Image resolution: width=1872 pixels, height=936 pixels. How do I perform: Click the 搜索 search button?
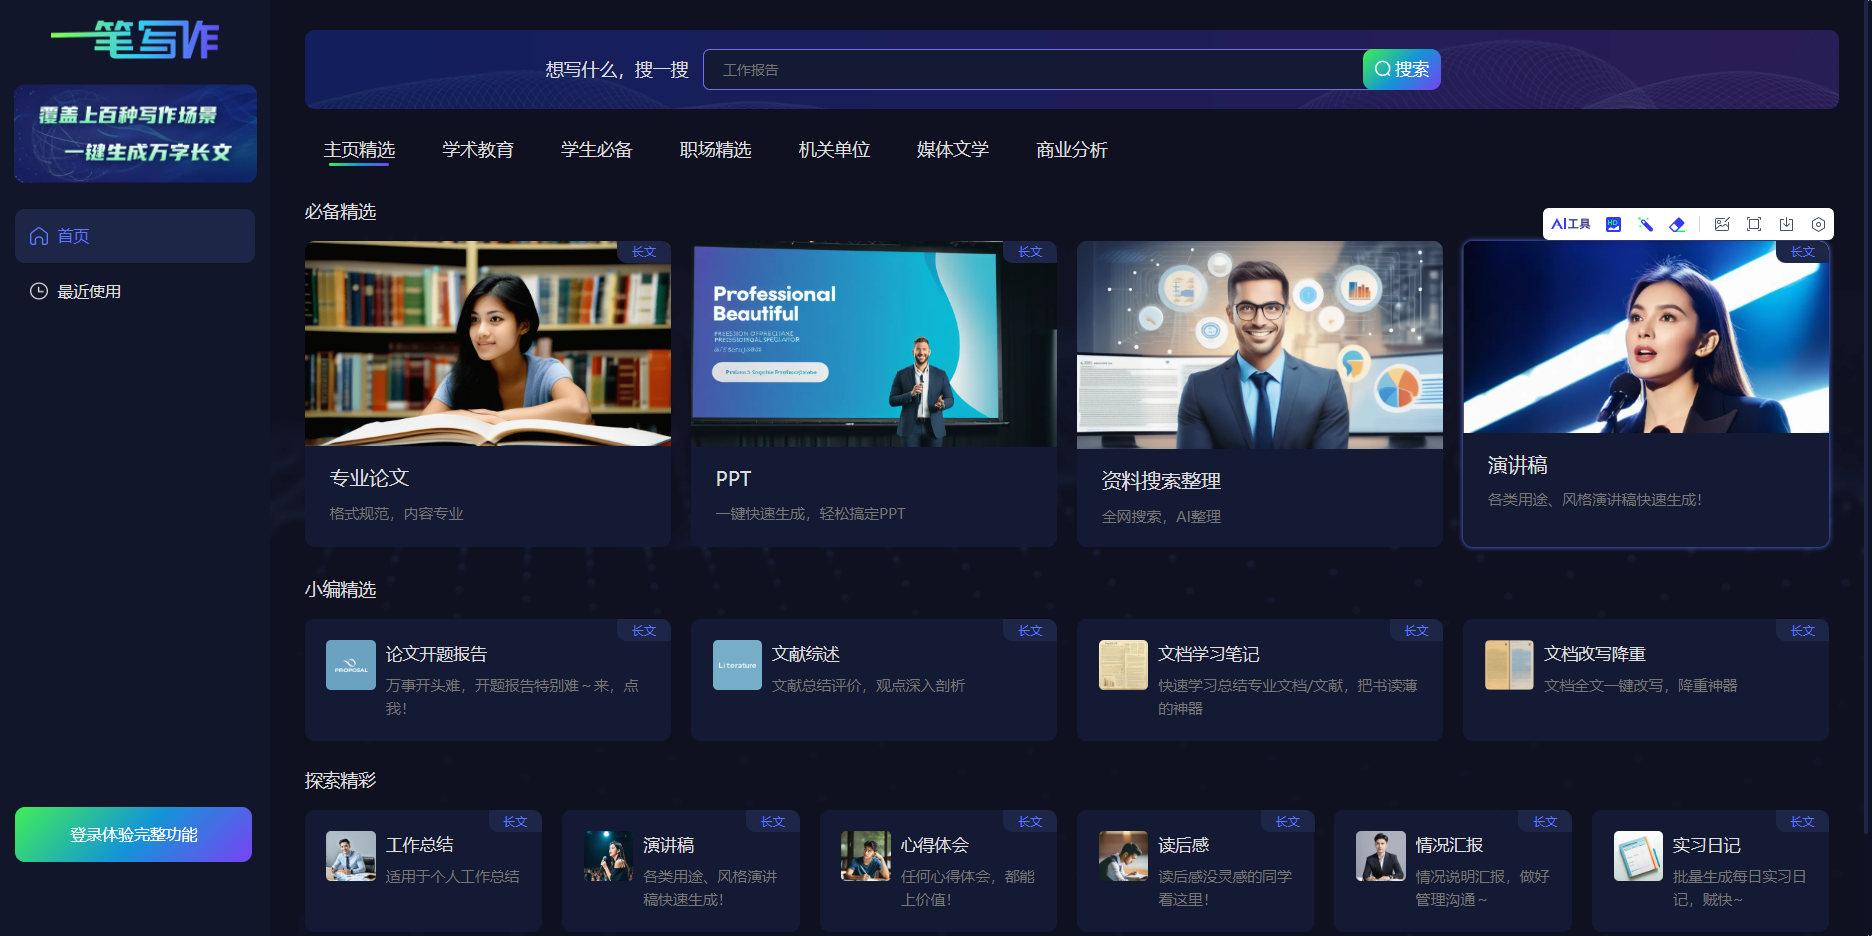pyautogui.click(x=1402, y=69)
